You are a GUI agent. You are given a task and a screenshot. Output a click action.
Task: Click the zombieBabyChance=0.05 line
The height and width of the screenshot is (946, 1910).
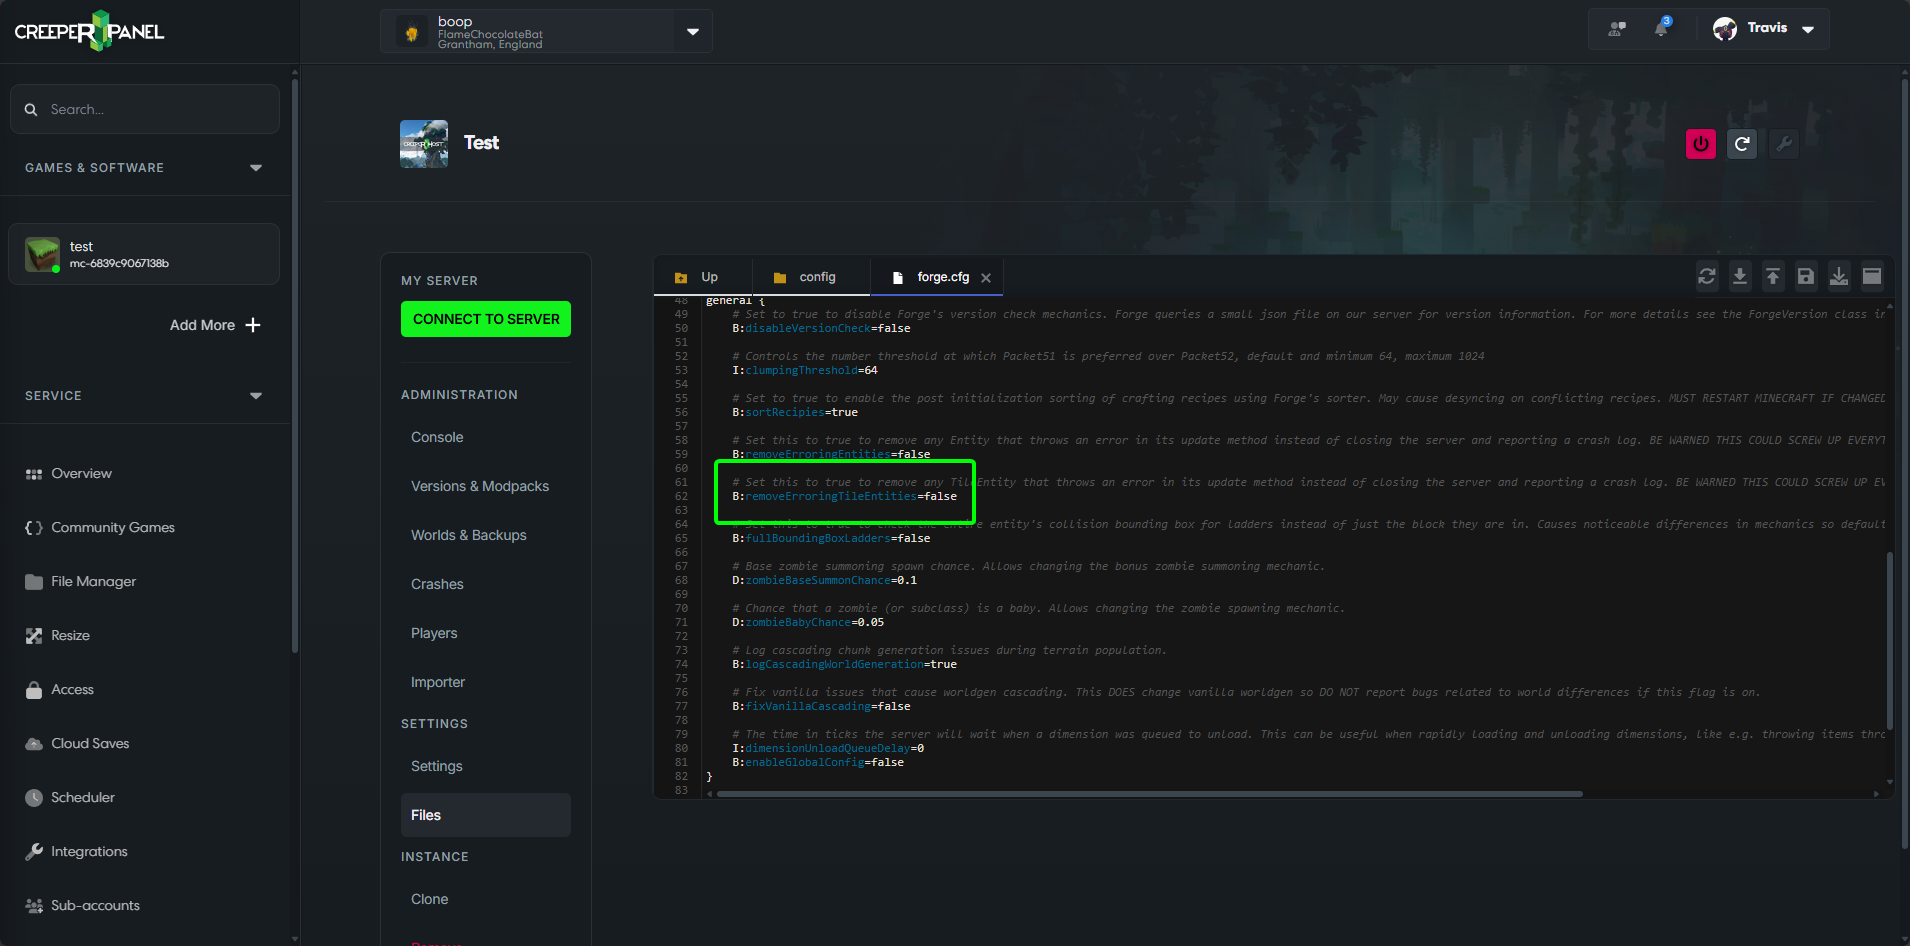808,622
